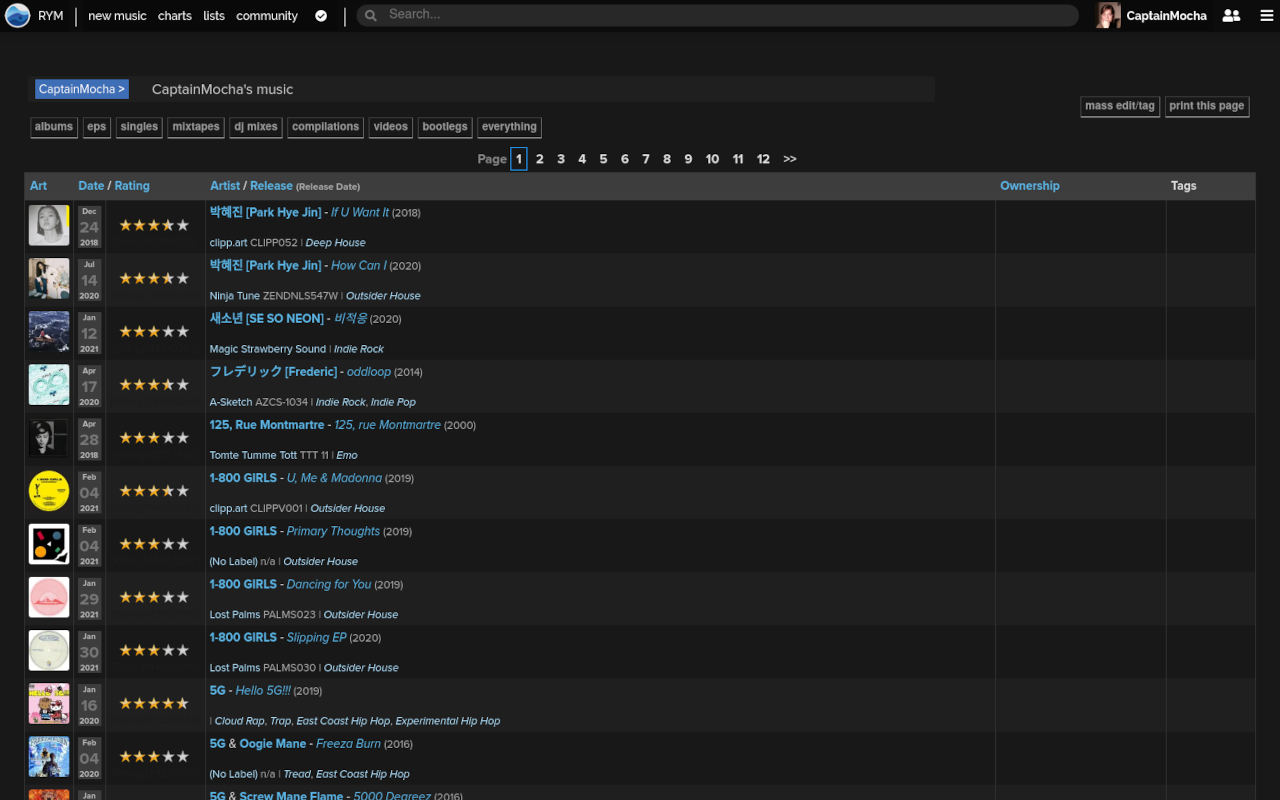
Task: Click the star rating for Hello 5G!!!
Action: tap(154, 703)
